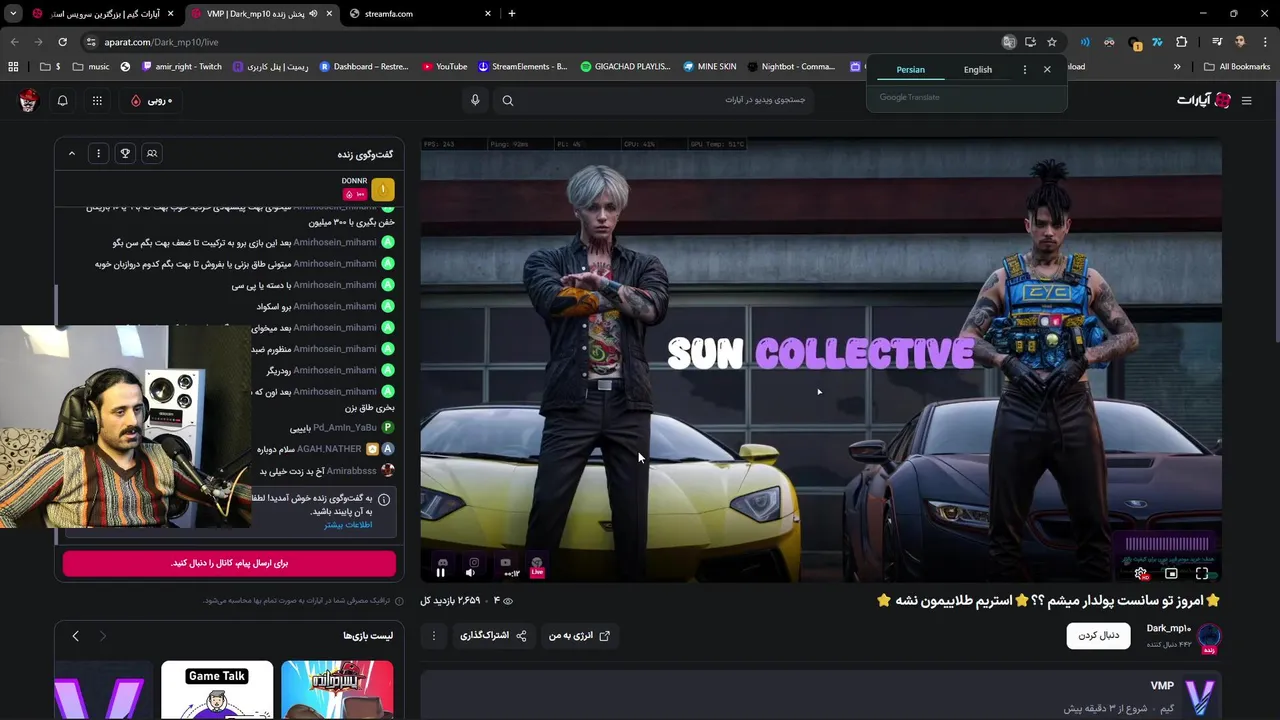Click Aparat search magnifier icon
The image size is (1280, 720).
(508, 100)
